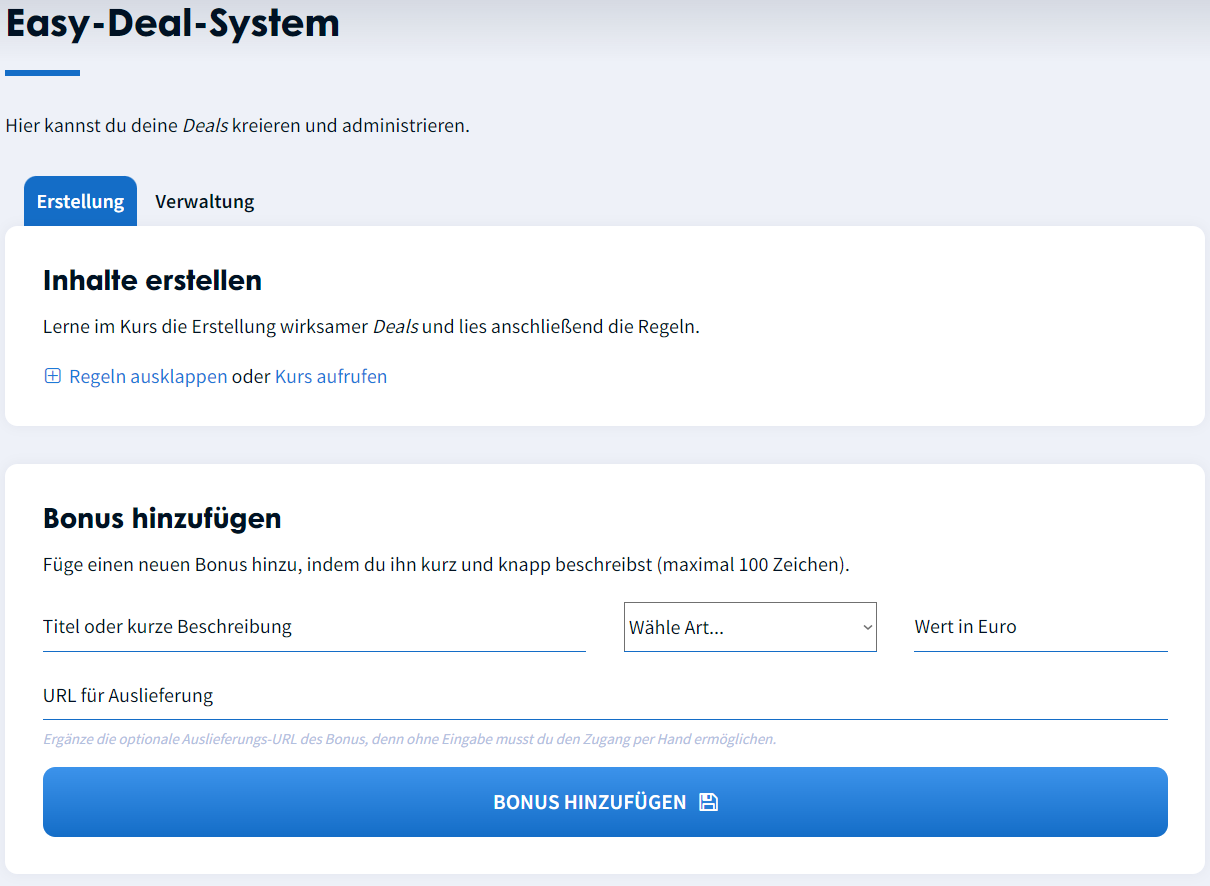The image size is (1210, 886).
Task: Click the Wert in Euro field
Action: (1041, 627)
